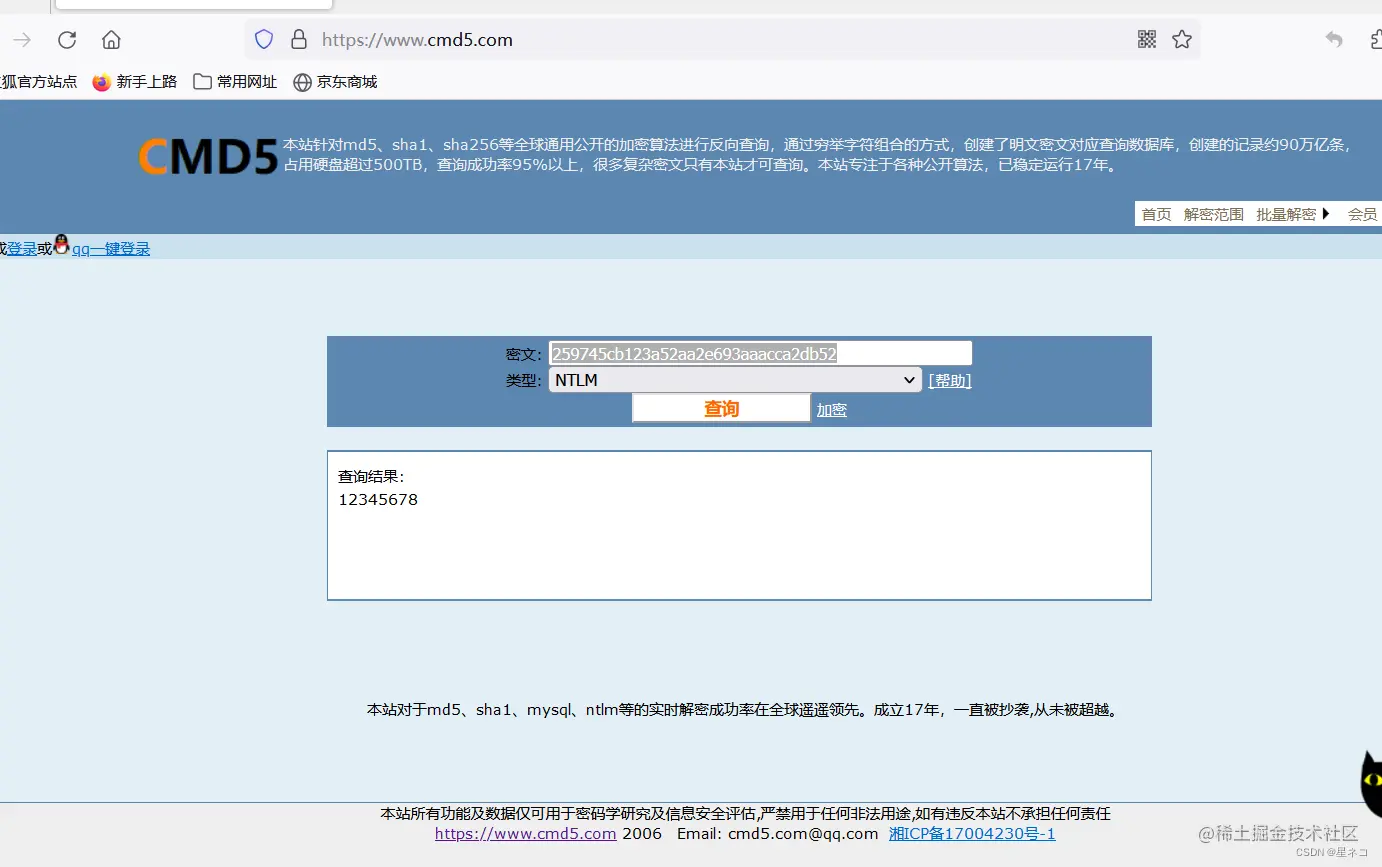Open the QR code icon in address bar

point(1147,39)
